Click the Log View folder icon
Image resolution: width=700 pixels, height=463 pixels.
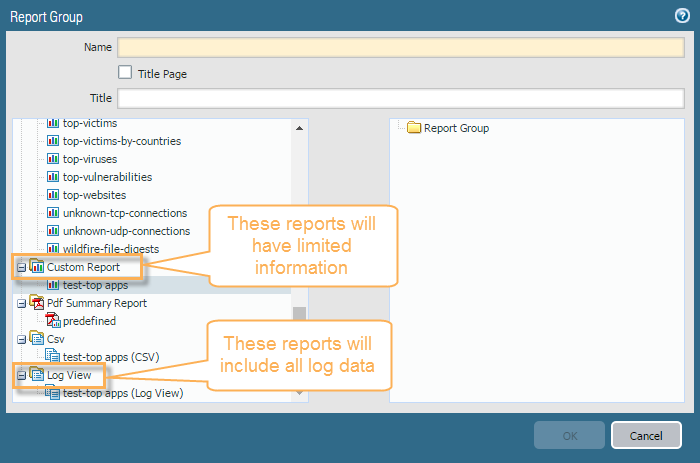[37, 374]
